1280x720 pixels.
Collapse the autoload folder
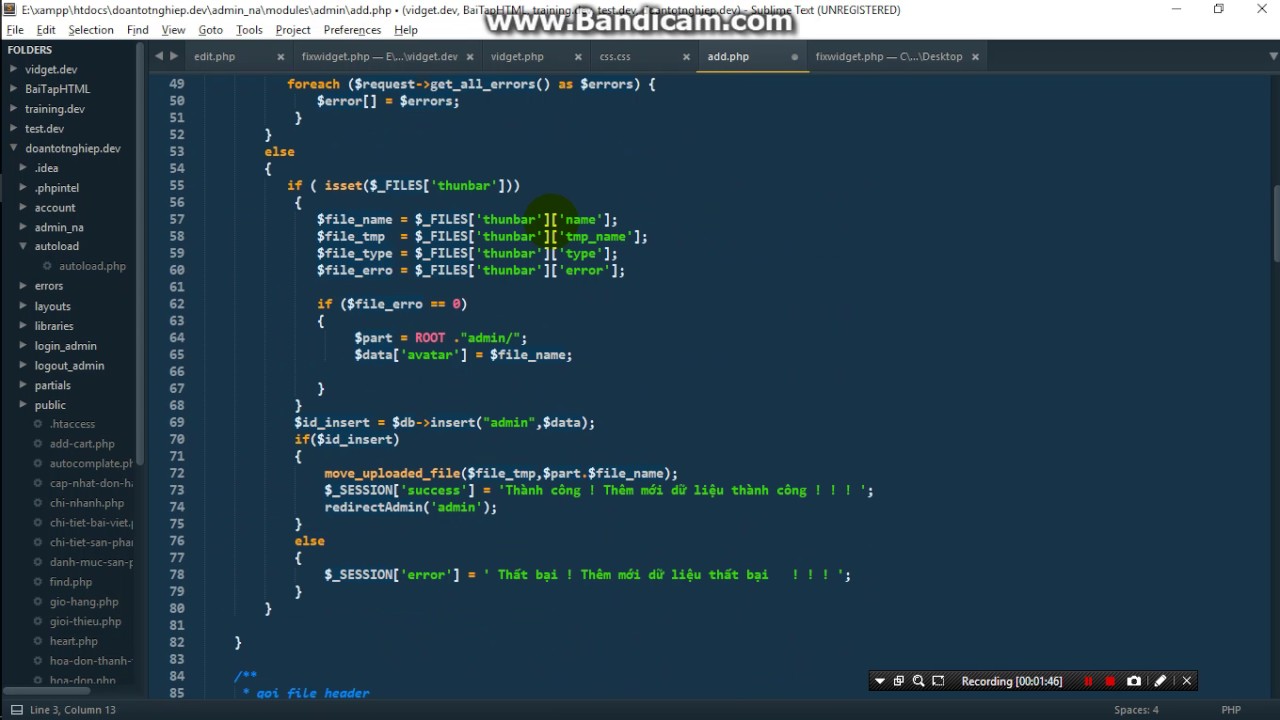23,246
